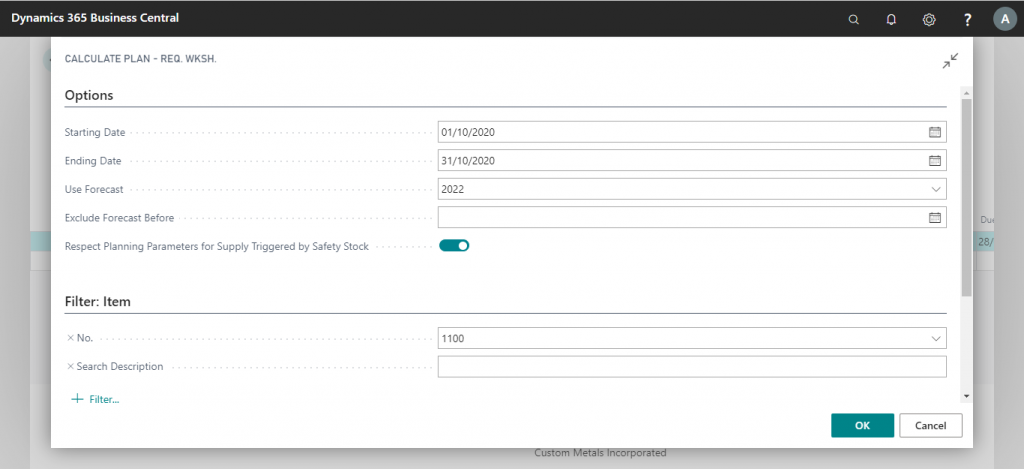The height and width of the screenshot is (469, 1024).
Task: Open the notifications bell
Action: point(891,19)
